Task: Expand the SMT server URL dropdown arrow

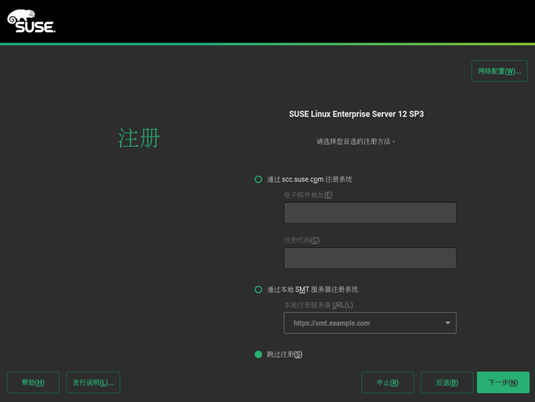Action: coord(447,323)
